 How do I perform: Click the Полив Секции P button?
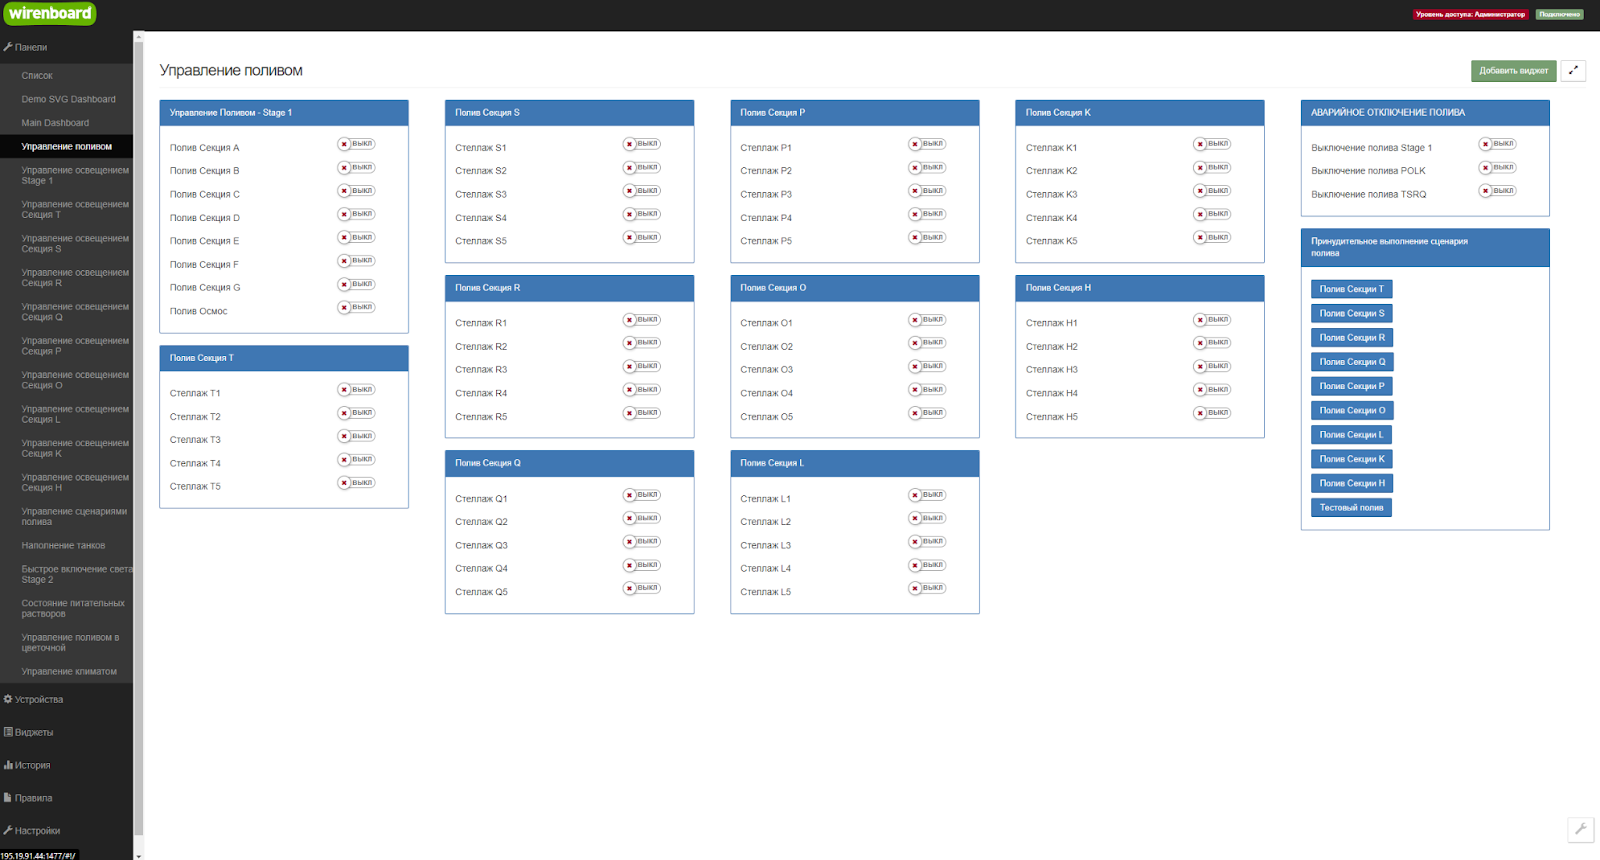point(1352,386)
